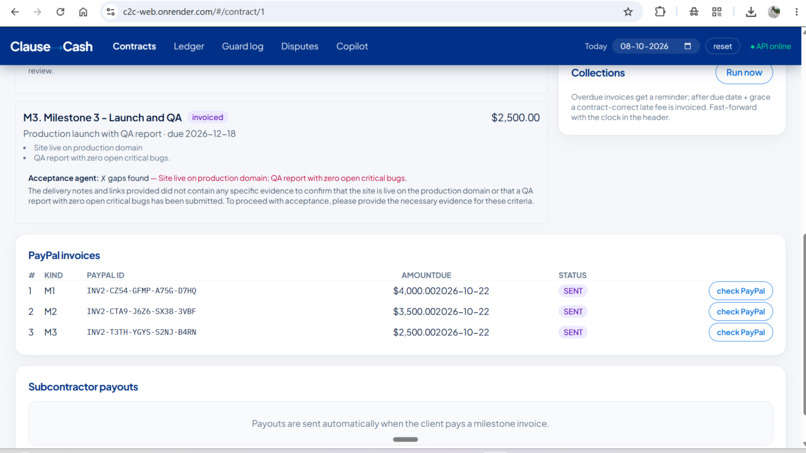
Task: Reset the clock date
Action: pos(722,46)
